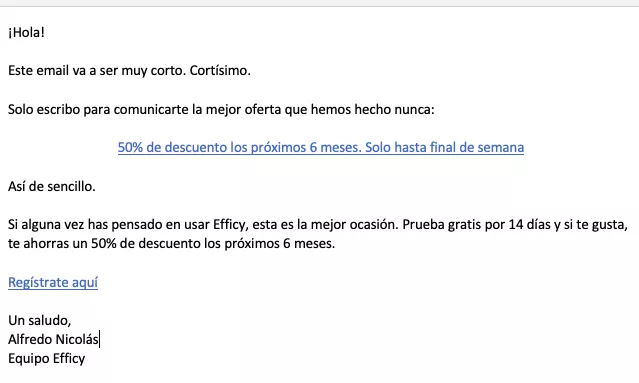Click the 'Equipo Efficy' signature line
Viewport: 639px width, 383px height.
click(x=47, y=359)
